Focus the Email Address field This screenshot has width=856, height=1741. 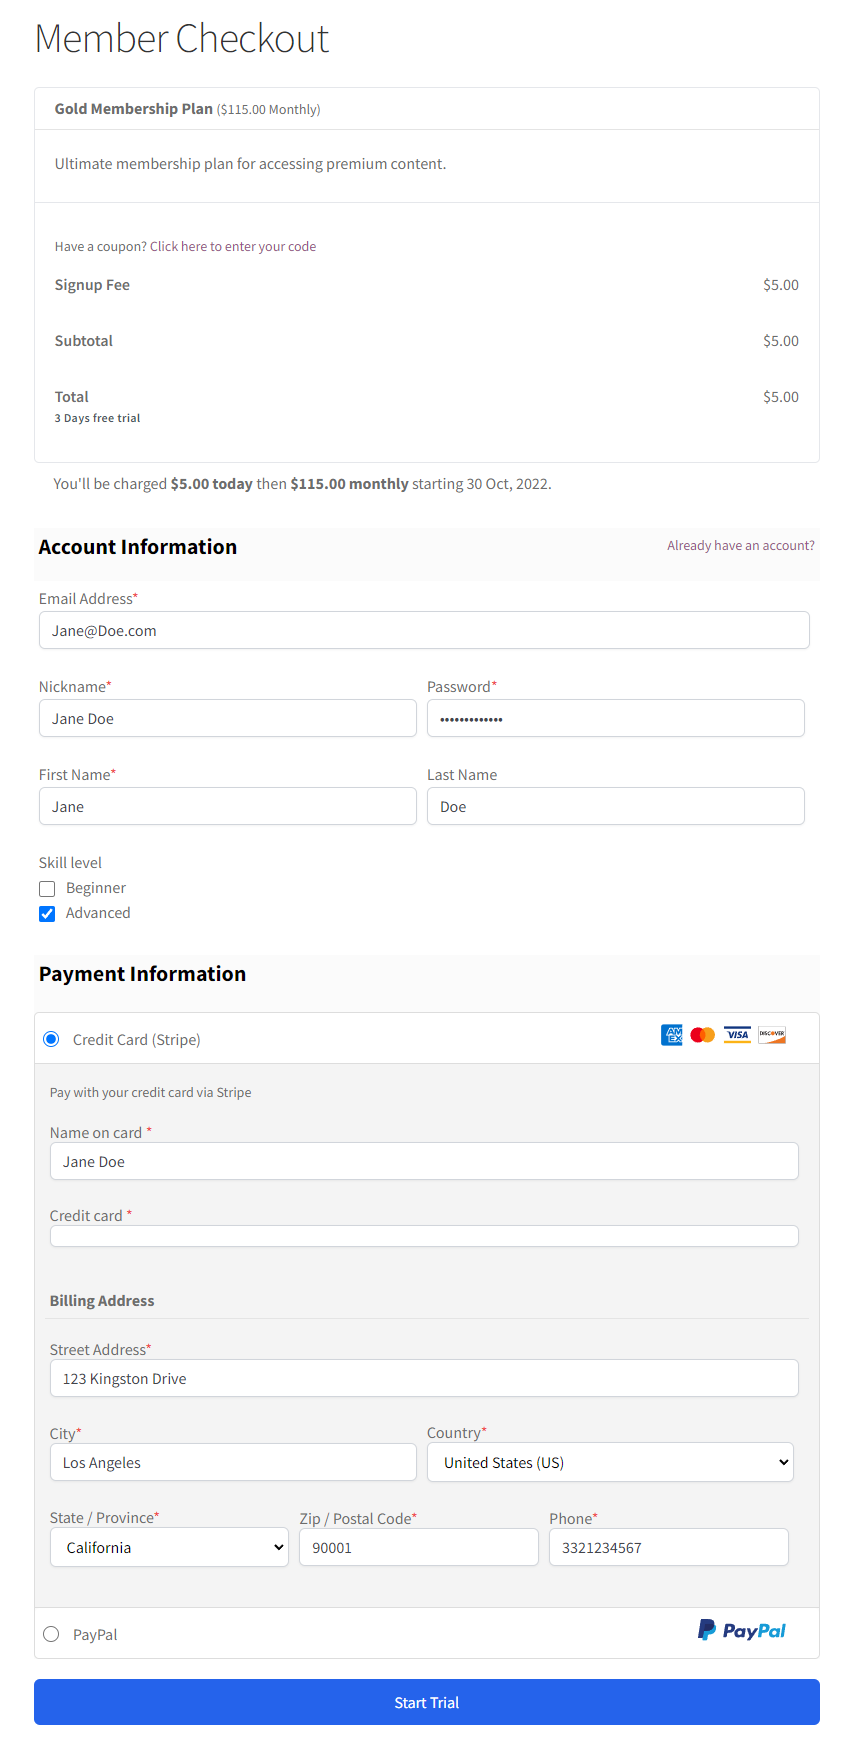424,630
